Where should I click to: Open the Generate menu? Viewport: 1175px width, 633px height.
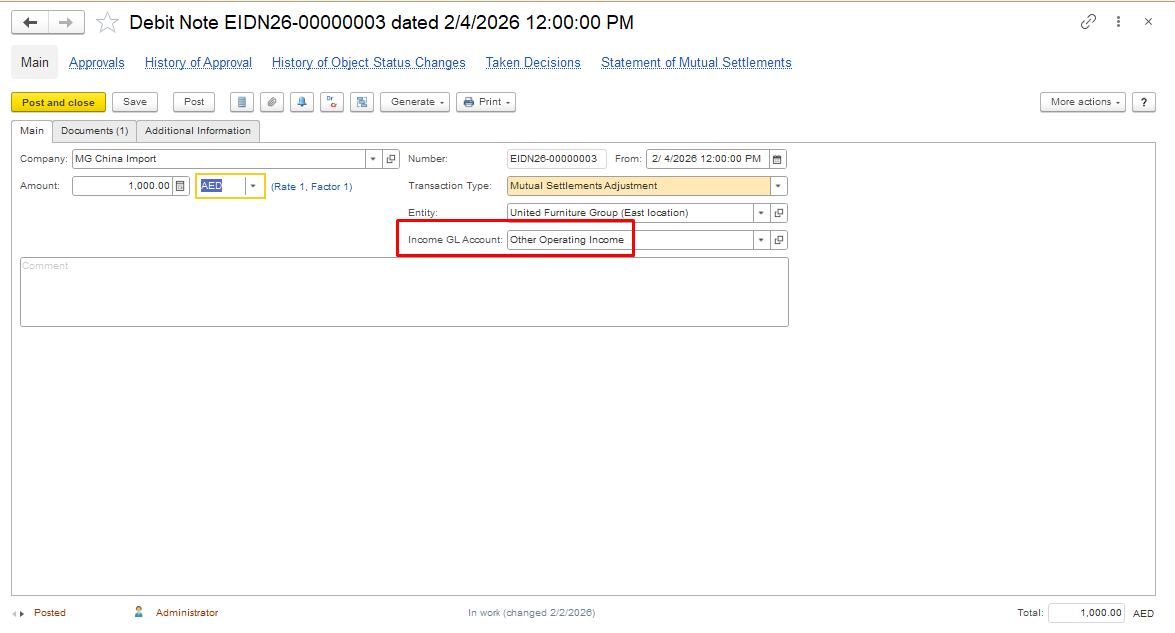click(x=414, y=102)
